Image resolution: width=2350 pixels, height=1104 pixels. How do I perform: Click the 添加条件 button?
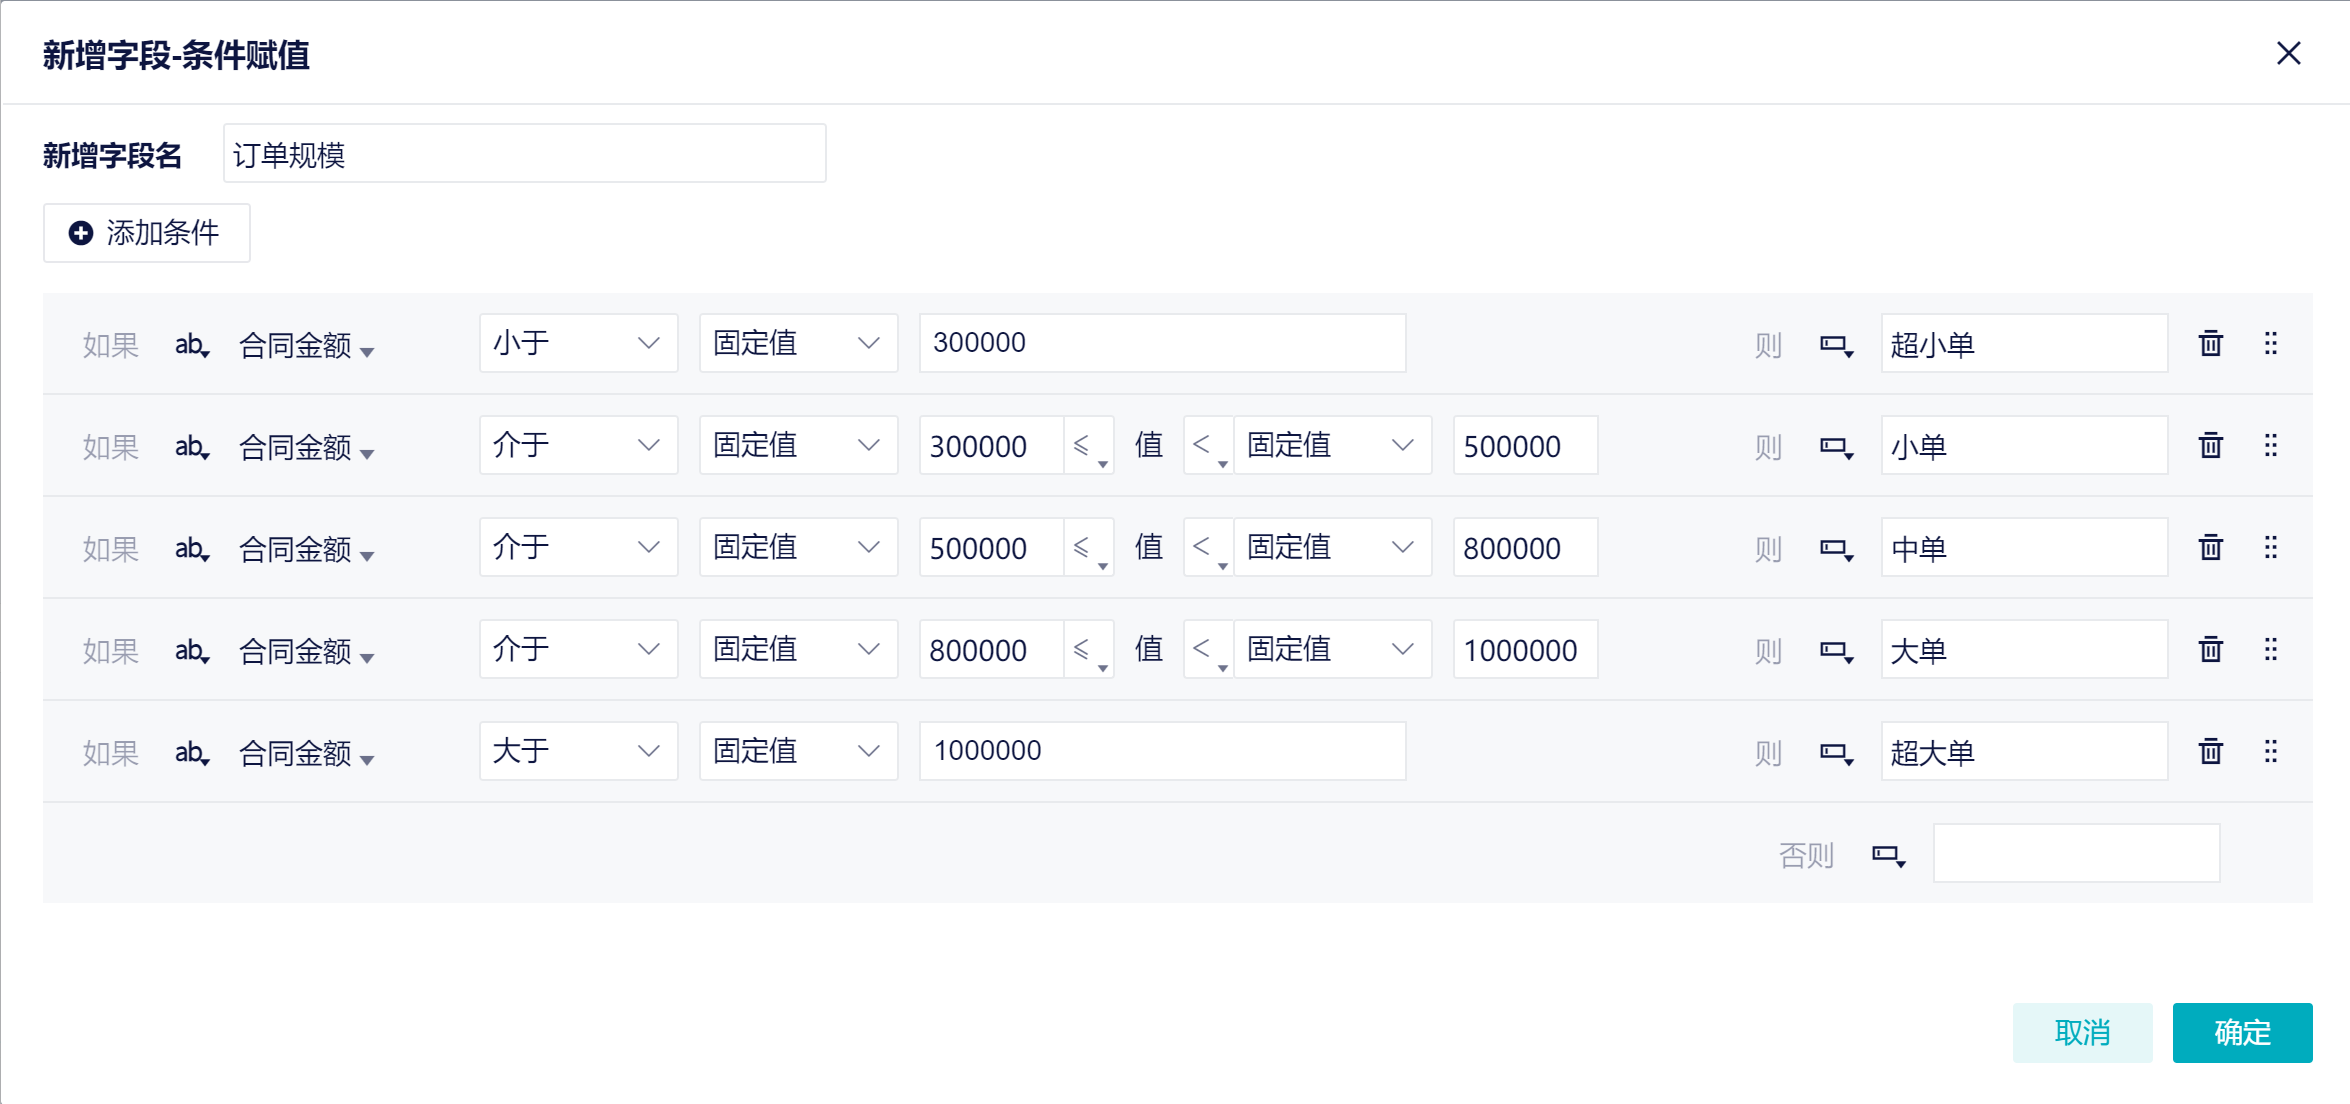click(146, 233)
